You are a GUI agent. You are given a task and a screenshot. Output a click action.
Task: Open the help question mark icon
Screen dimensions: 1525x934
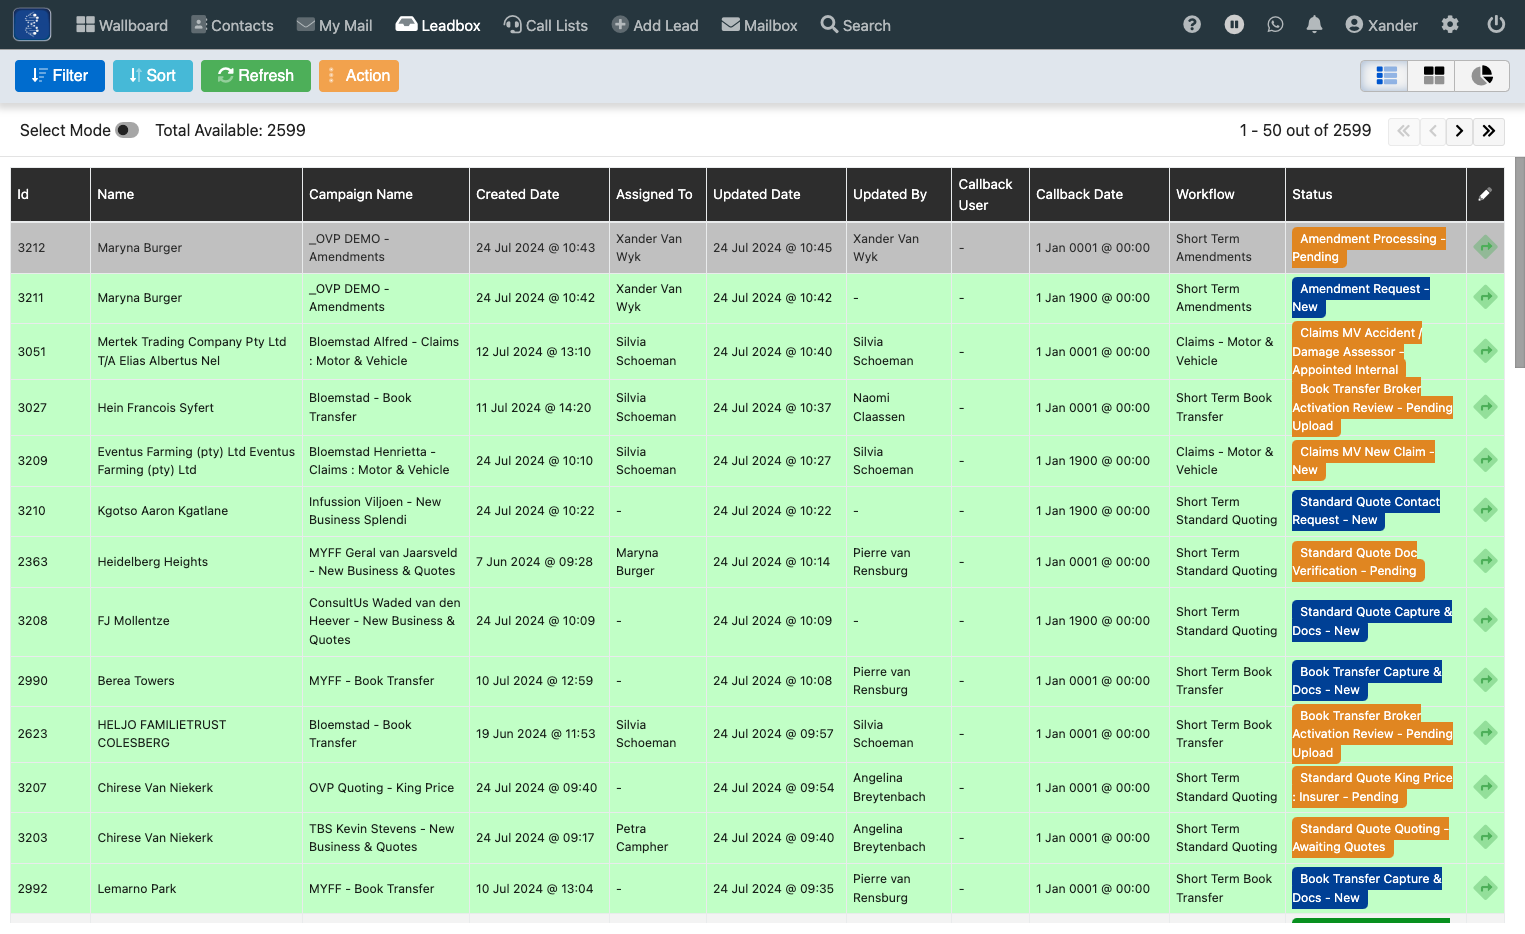click(1192, 25)
